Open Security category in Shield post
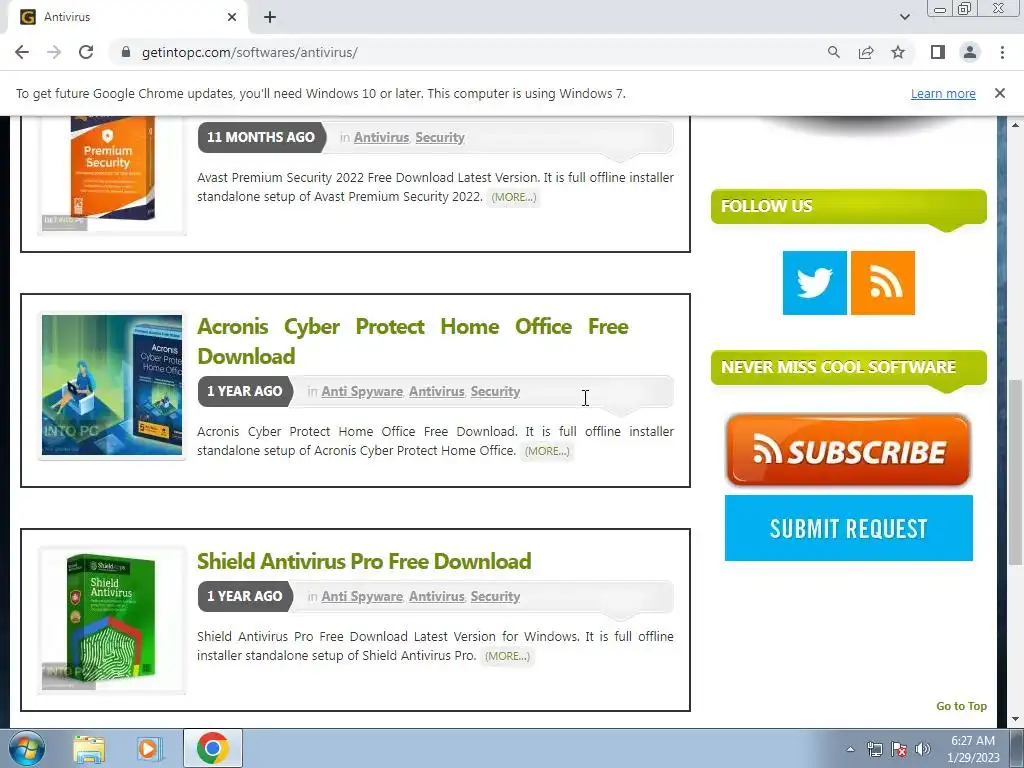Screen dimensions: 1024x768 tap(495, 597)
